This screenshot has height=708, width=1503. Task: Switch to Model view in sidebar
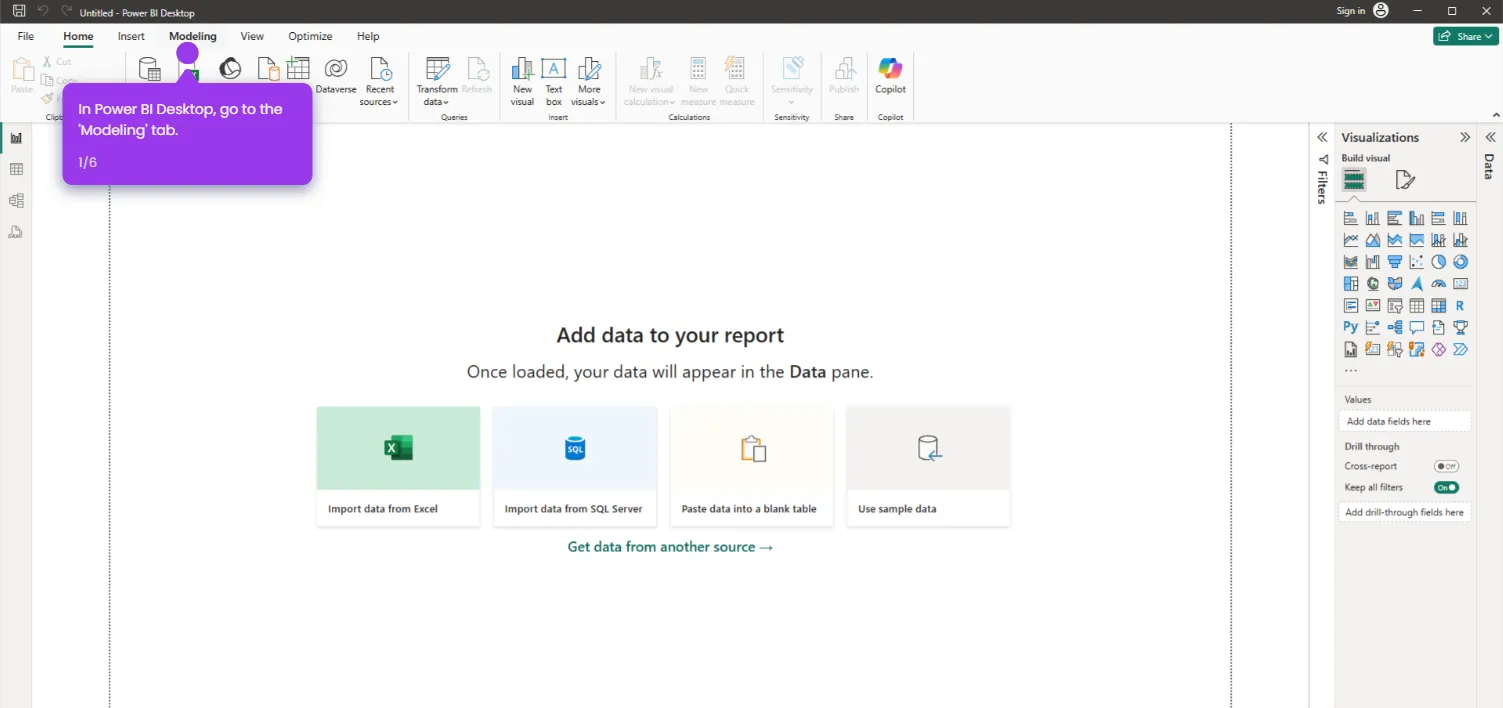16,200
